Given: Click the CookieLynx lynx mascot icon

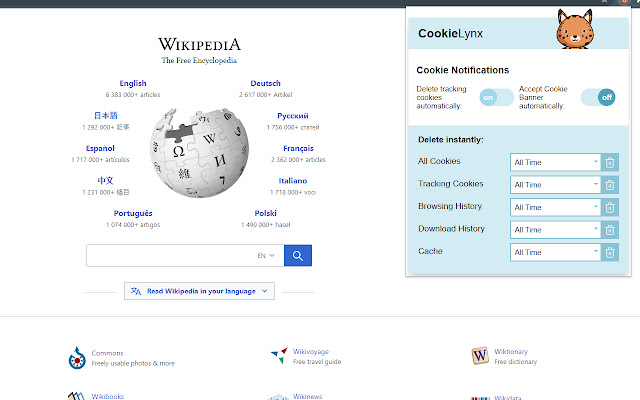Looking at the screenshot, I should click(x=578, y=30).
